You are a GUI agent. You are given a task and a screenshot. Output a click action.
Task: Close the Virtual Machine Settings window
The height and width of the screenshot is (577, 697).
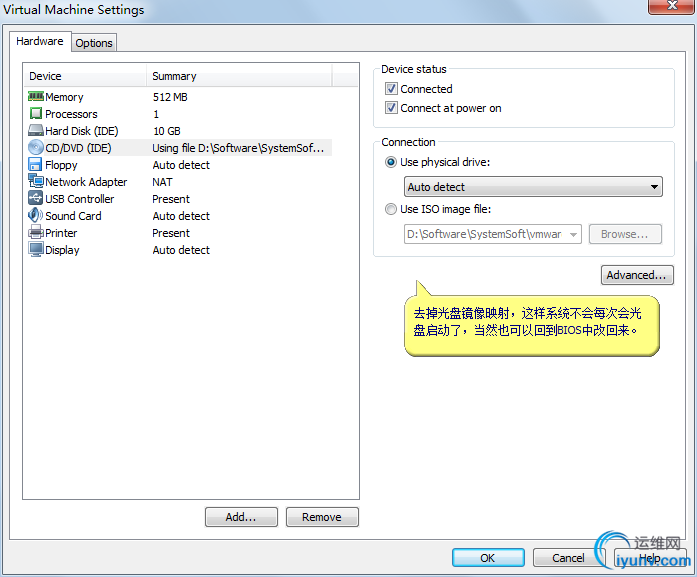click(x=672, y=6)
